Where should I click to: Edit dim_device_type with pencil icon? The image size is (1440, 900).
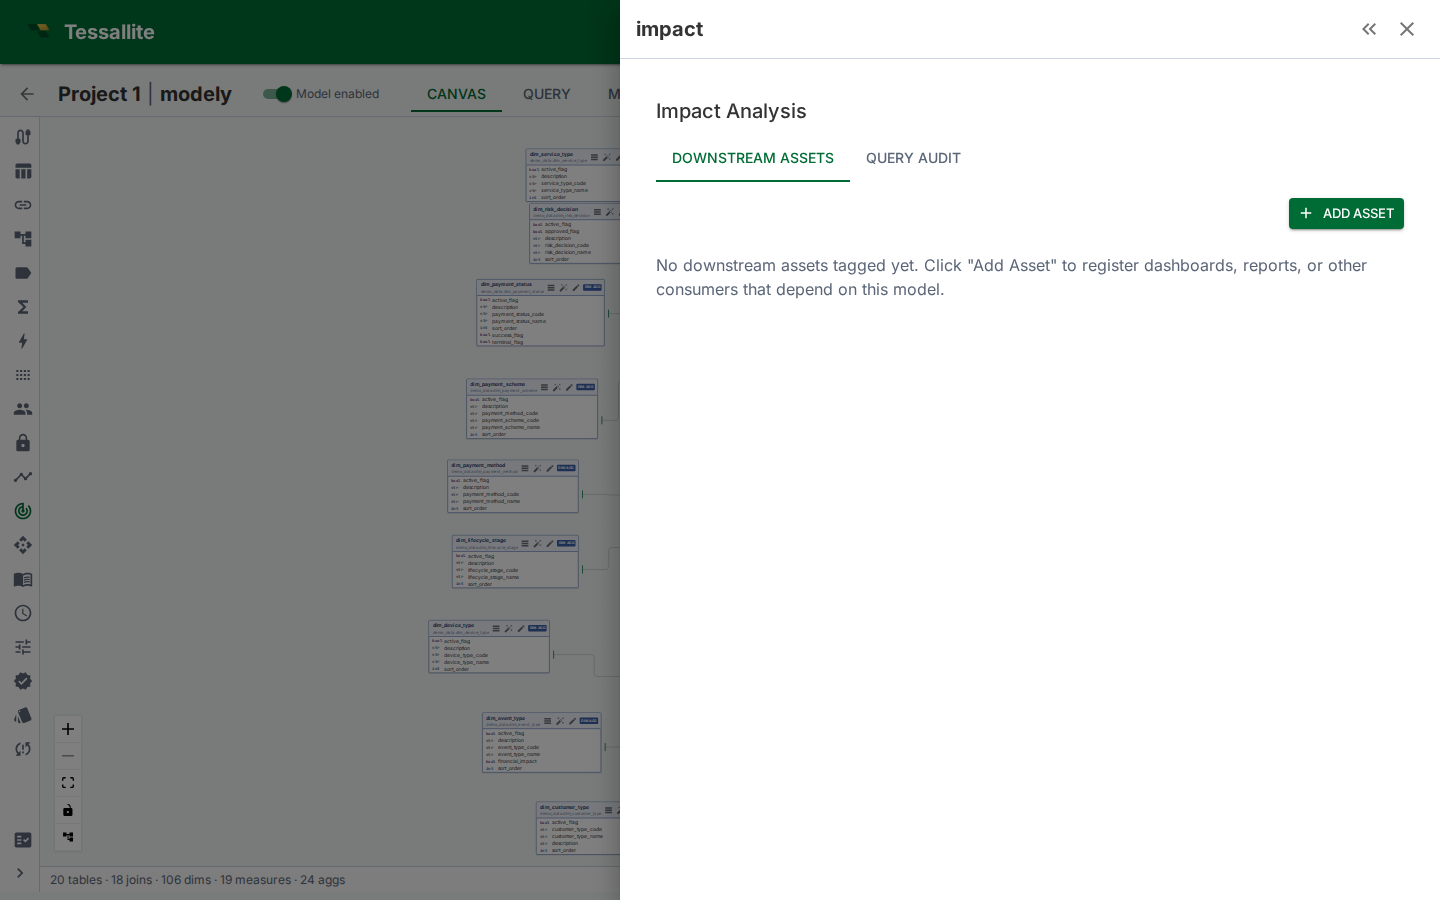[520, 629]
